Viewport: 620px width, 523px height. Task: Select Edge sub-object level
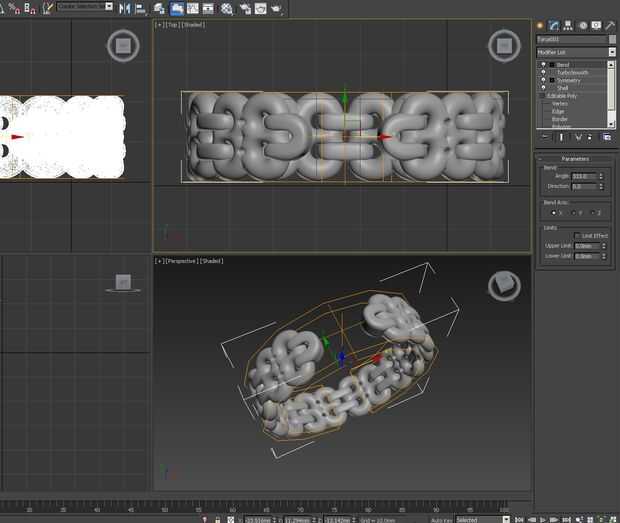pyautogui.click(x=558, y=111)
